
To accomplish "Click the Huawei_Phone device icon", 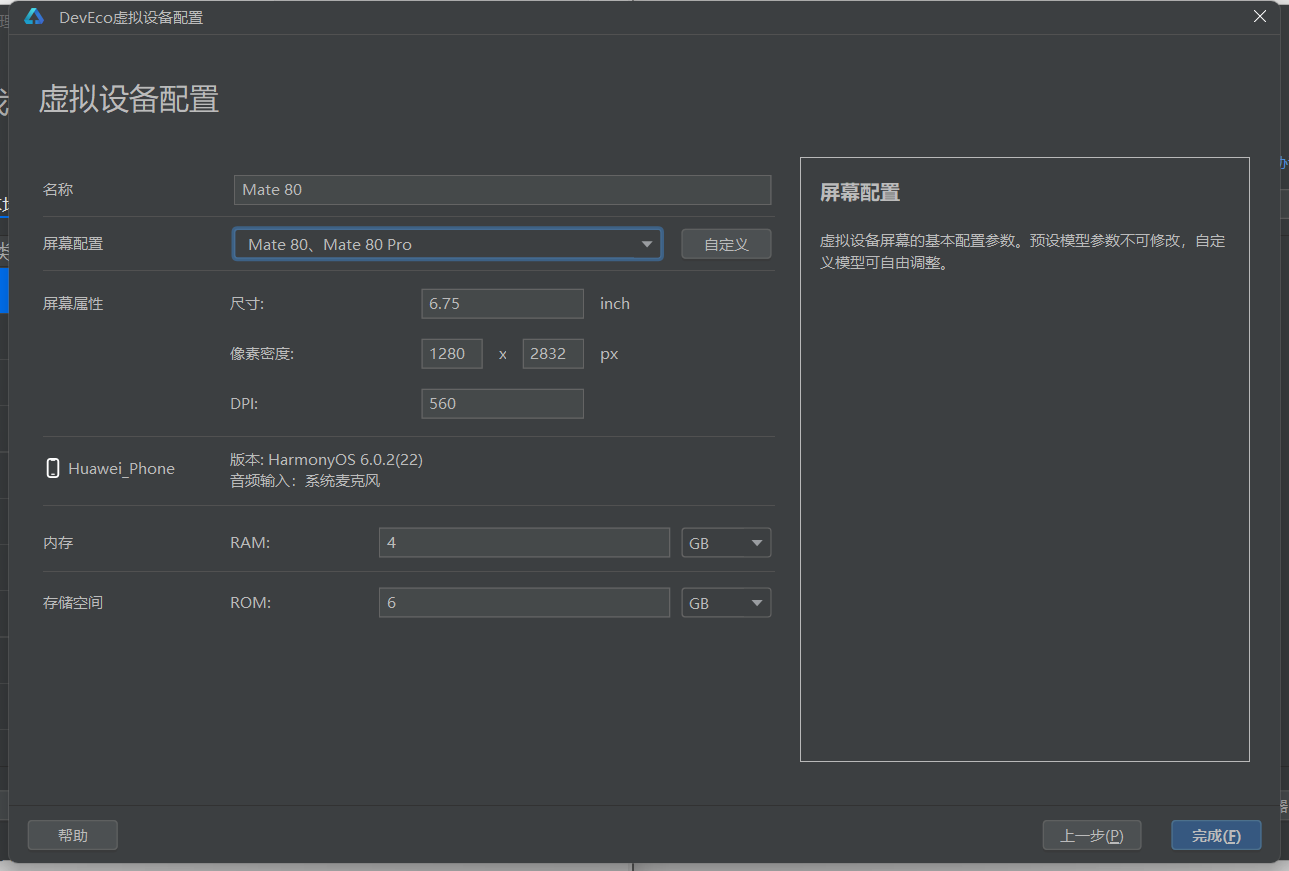I will [x=53, y=468].
